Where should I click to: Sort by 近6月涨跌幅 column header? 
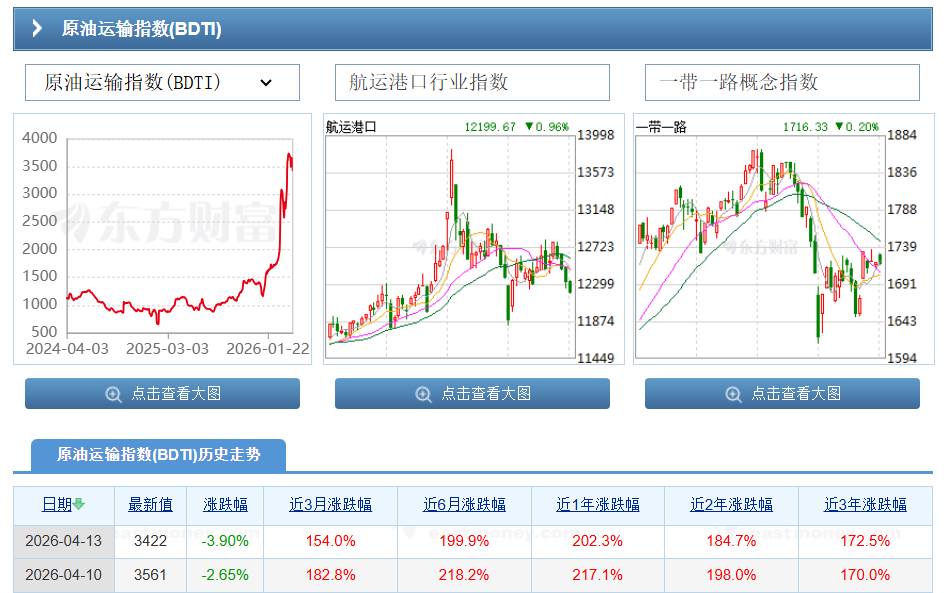(x=464, y=504)
